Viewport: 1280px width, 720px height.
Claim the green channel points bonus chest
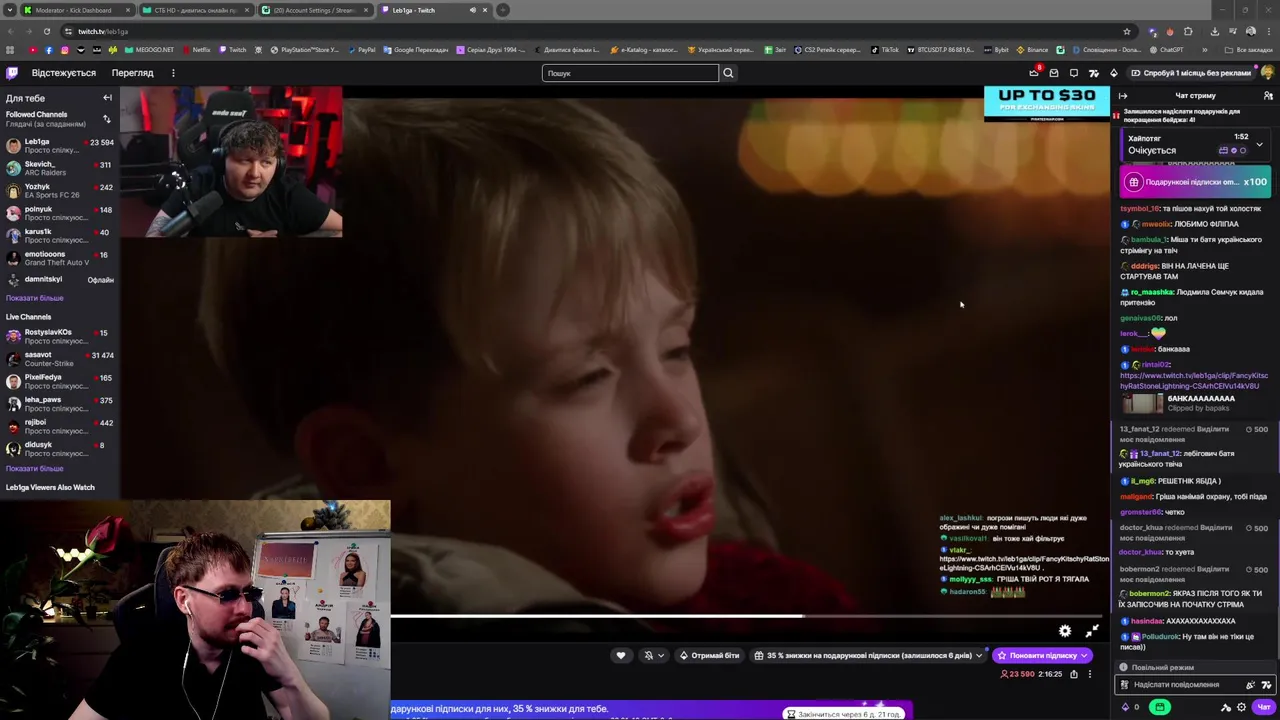click(1160, 707)
